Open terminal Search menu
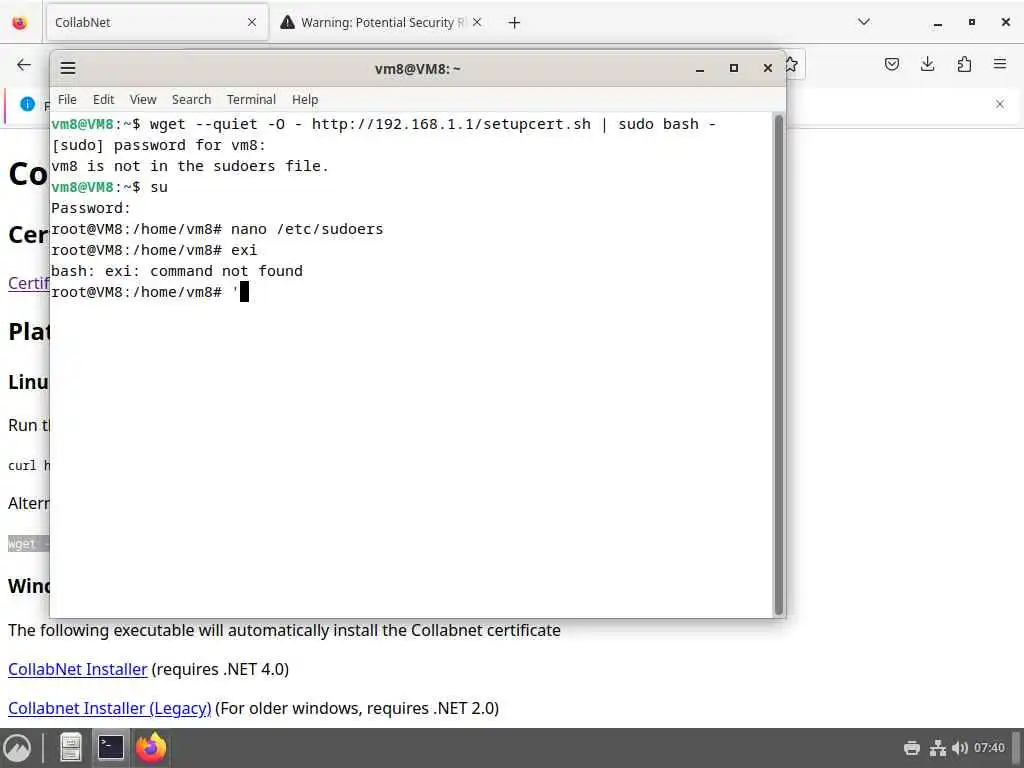Screen dimensions: 1024x768 (191, 99)
